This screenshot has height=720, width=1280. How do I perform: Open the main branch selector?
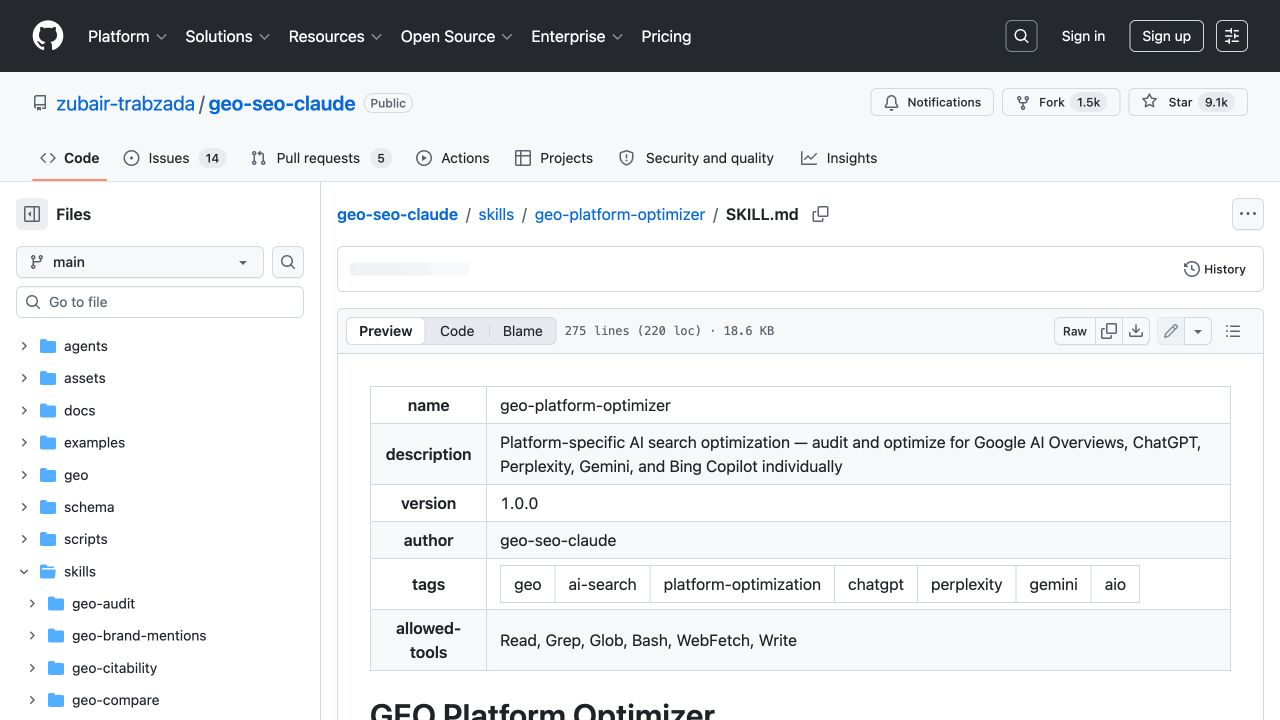tap(140, 262)
